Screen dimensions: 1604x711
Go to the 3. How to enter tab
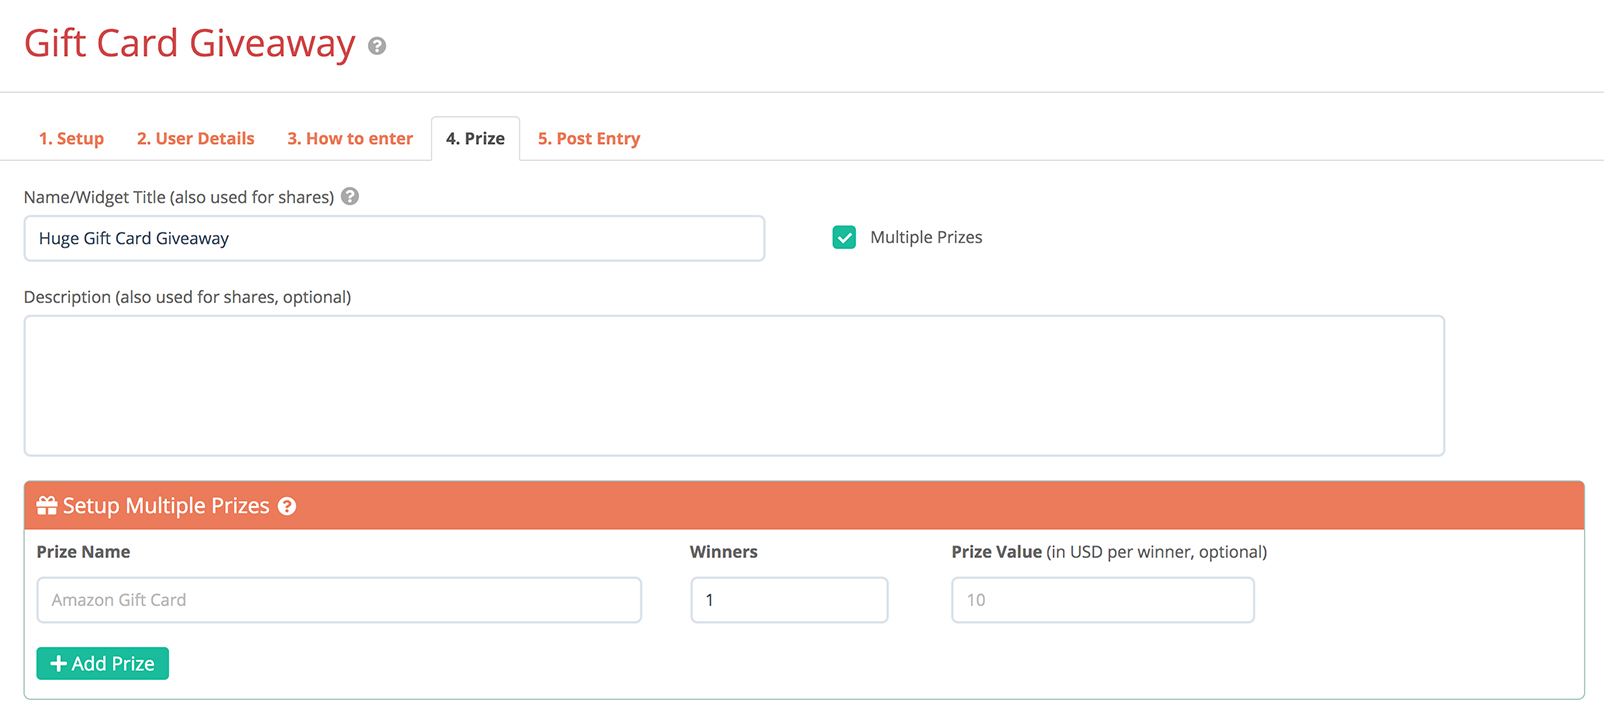[x=350, y=139]
